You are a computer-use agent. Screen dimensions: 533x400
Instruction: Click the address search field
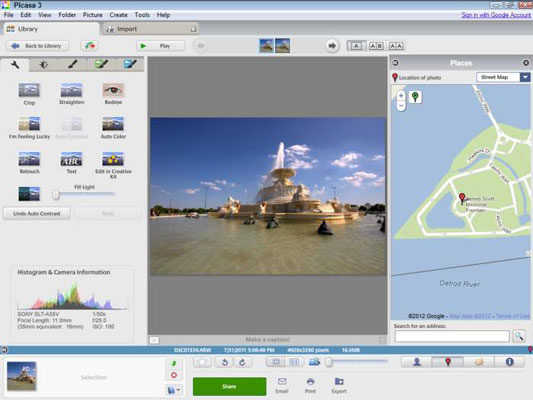coord(452,336)
